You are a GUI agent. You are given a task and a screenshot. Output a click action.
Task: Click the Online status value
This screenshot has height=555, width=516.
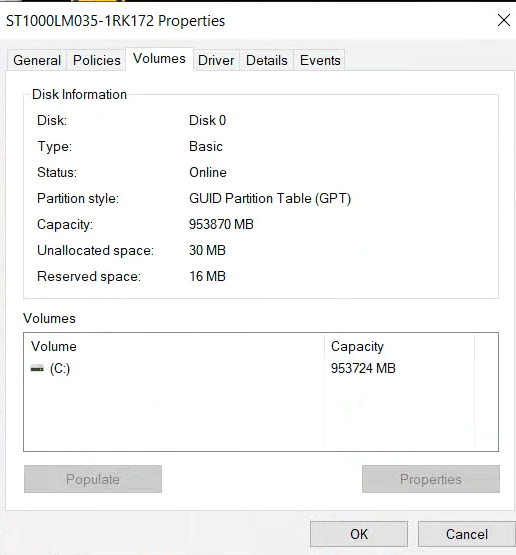point(208,172)
